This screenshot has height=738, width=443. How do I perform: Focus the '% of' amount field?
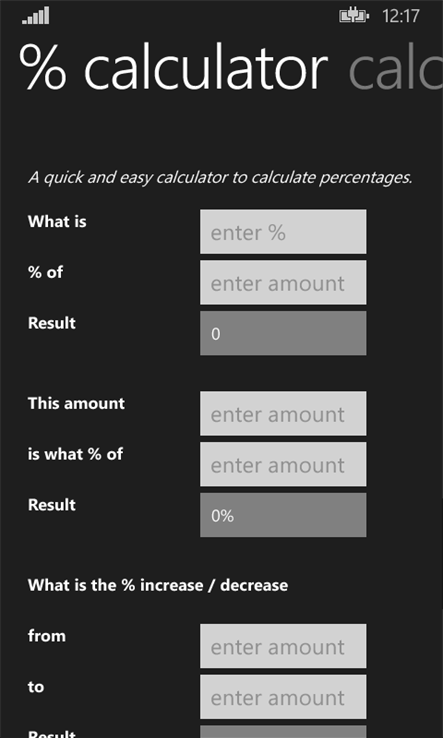click(283, 282)
